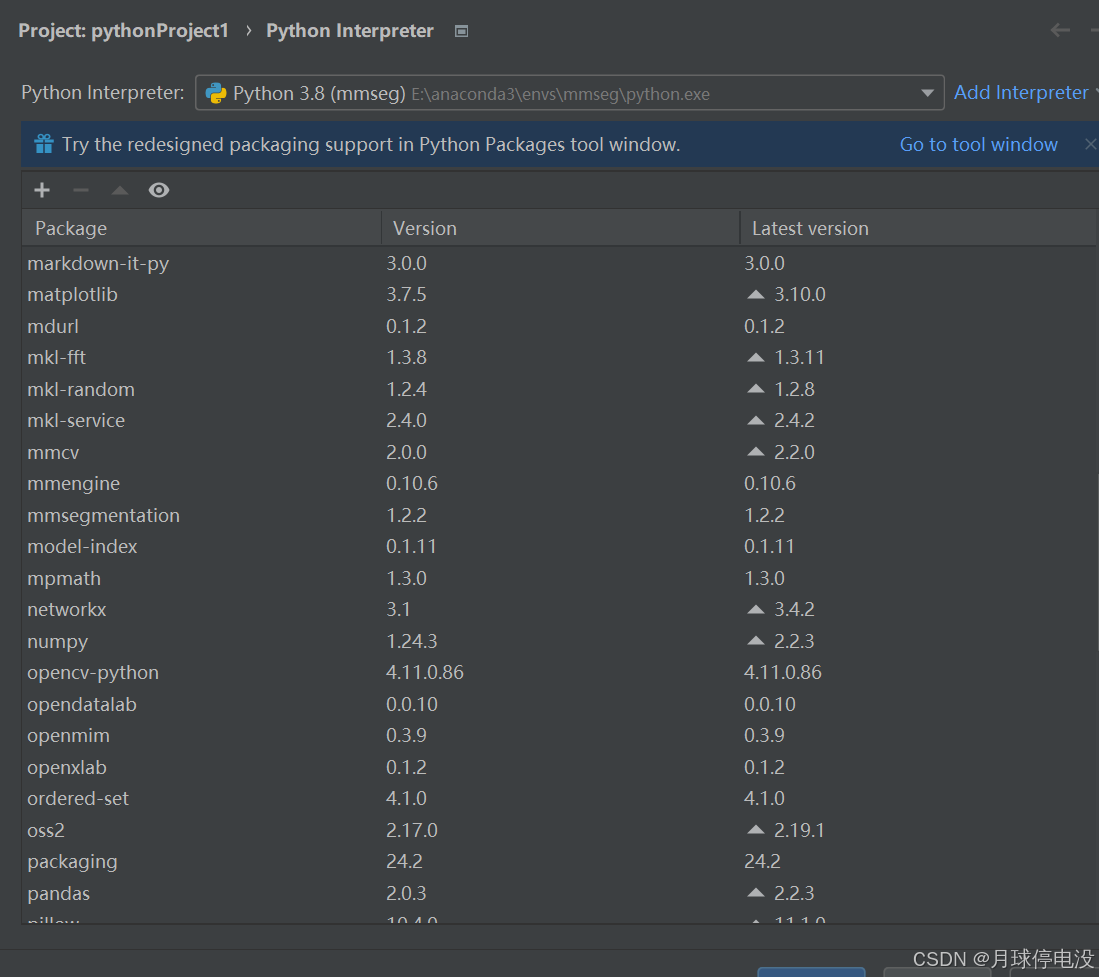Sort by the Package column header
The image size is (1099, 977).
click(x=202, y=228)
